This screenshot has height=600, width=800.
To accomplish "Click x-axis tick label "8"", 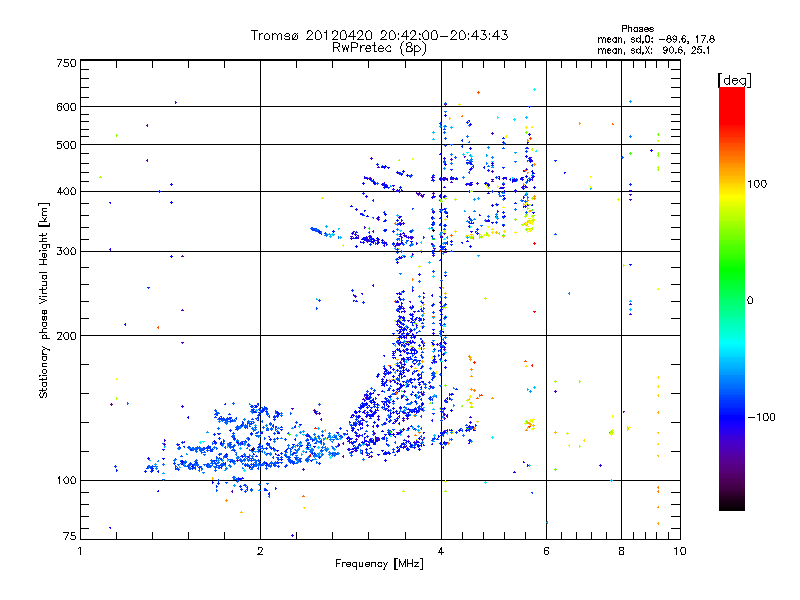I will click(621, 551).
